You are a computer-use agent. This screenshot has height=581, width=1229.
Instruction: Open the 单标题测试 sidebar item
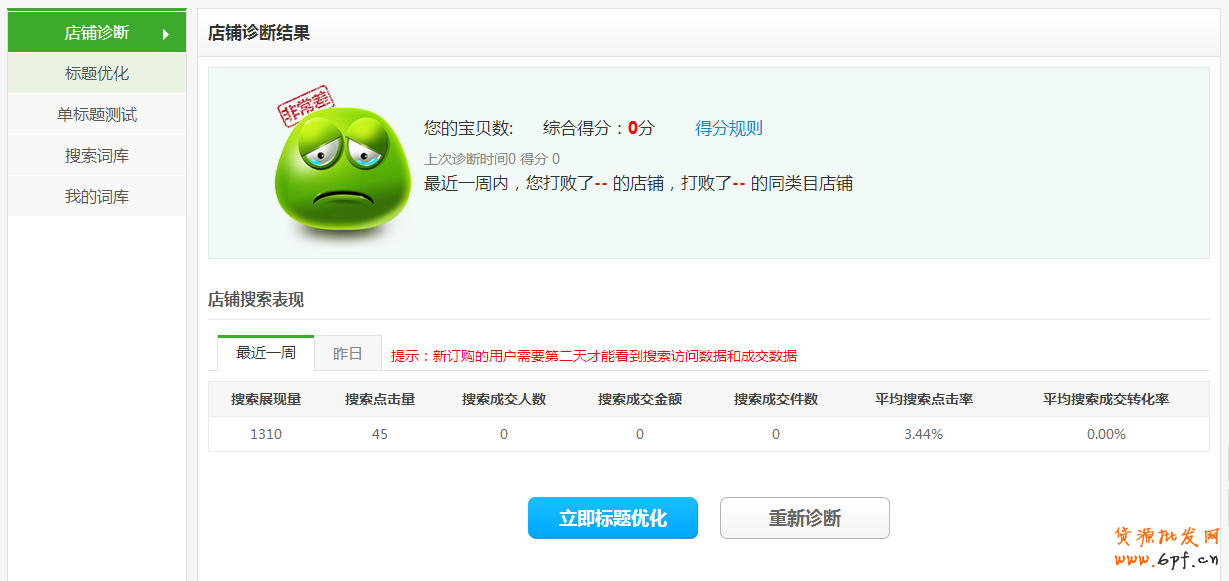(x=97, y=115)
